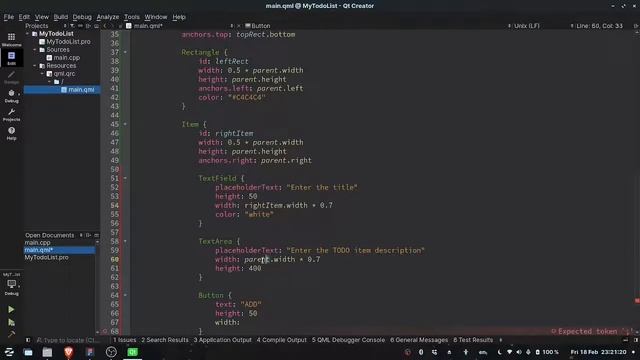Open the File menu
The width and height of the screenshot is (640, 360).
(9, 17)
